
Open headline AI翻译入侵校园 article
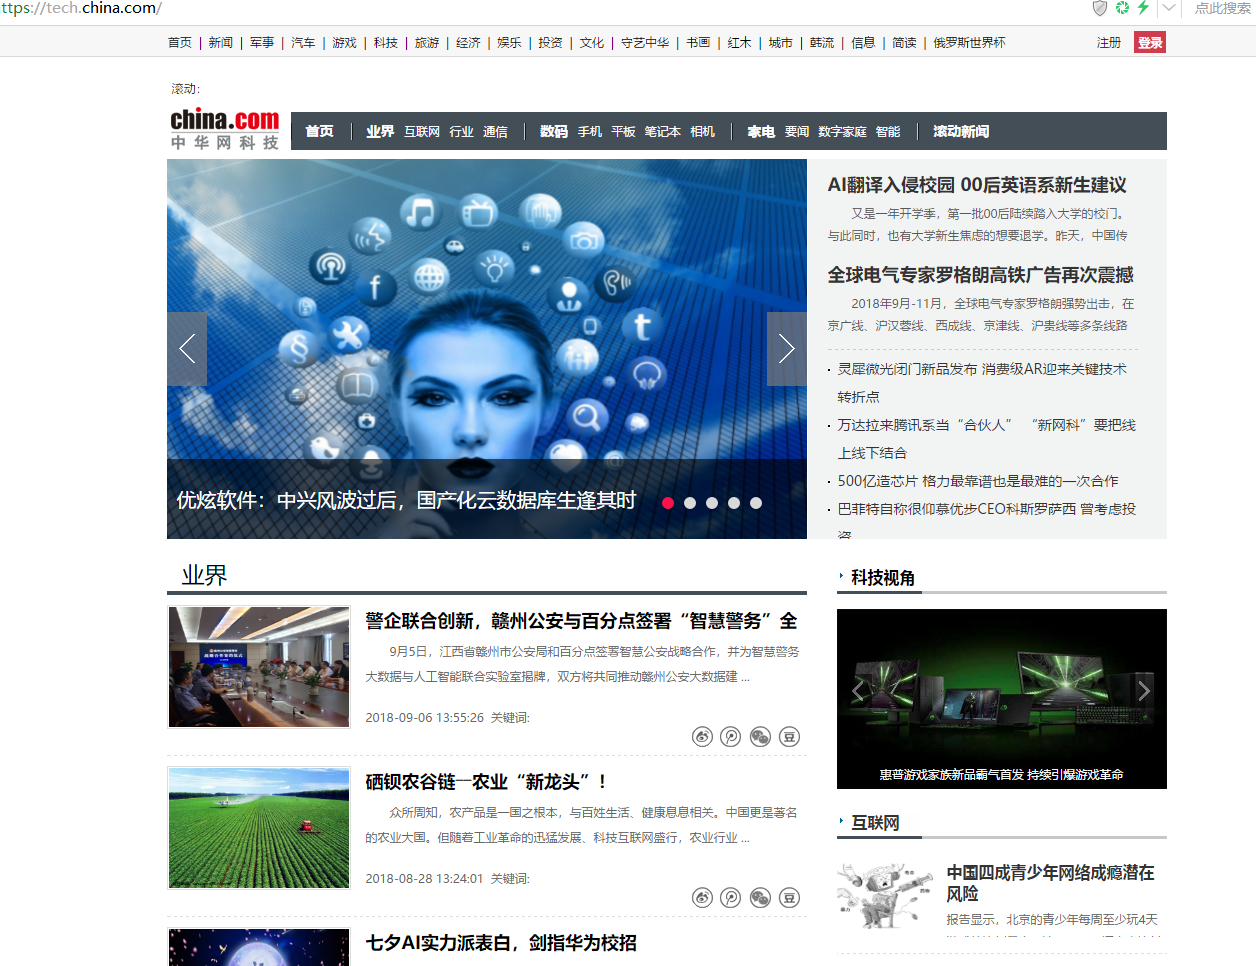(x=976, y=185)
